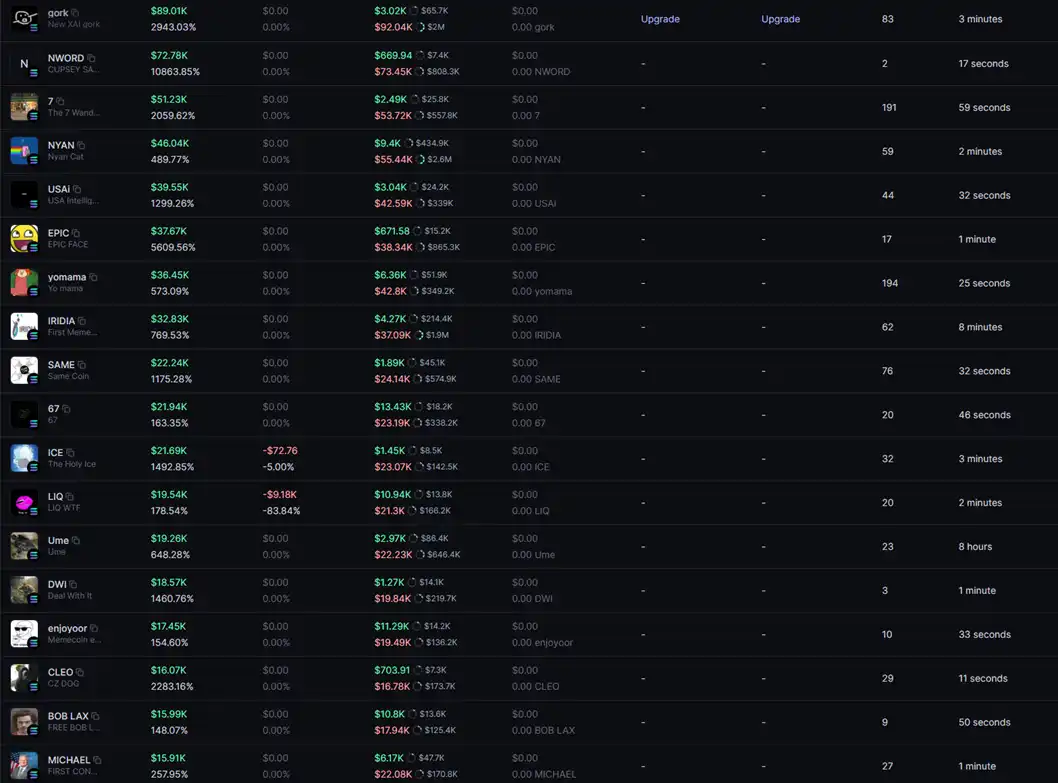1058x783 pixels.
Task: Select the DWI Deal With It avatar
Action: coord(24,590)
